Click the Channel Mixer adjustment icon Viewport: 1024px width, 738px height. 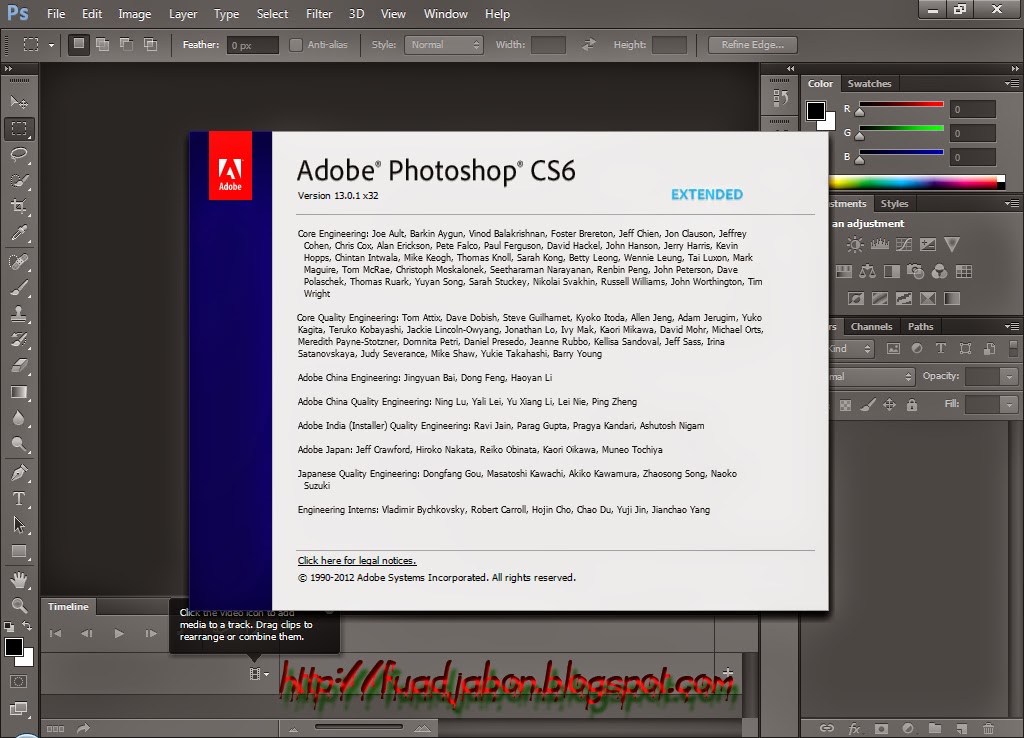tap(940, 272)
